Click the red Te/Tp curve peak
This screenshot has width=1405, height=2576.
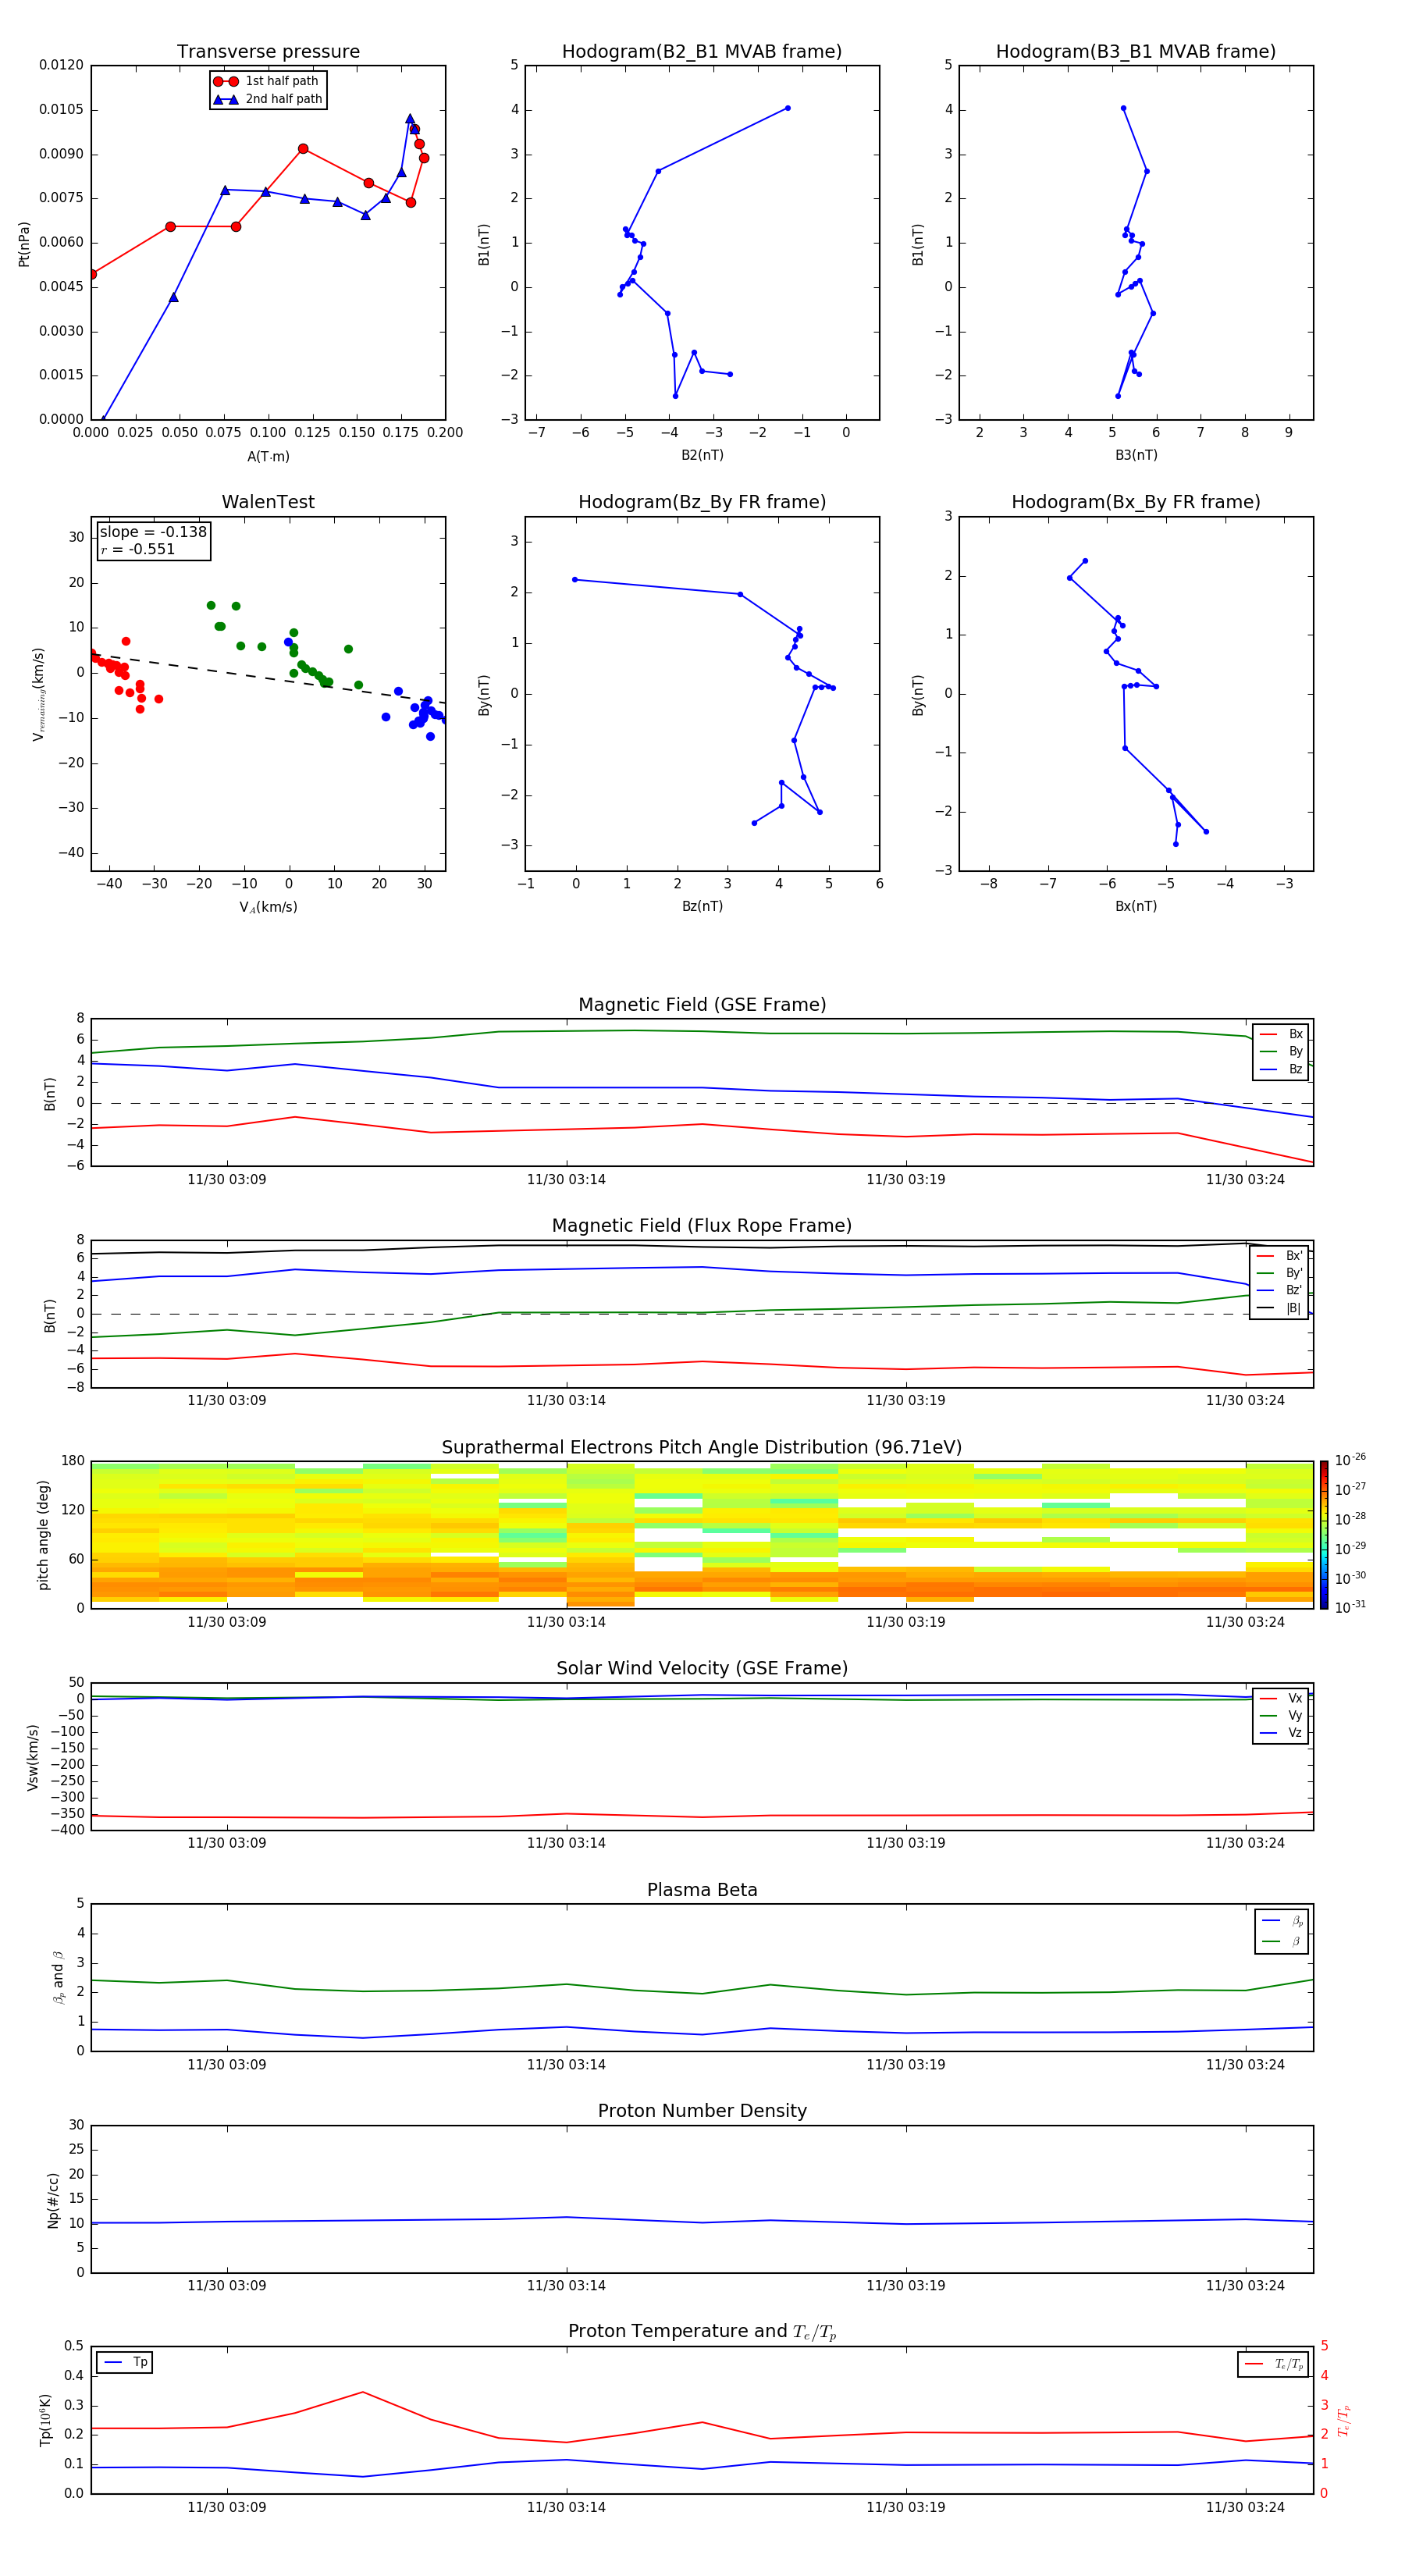(x=363, y=2392)
